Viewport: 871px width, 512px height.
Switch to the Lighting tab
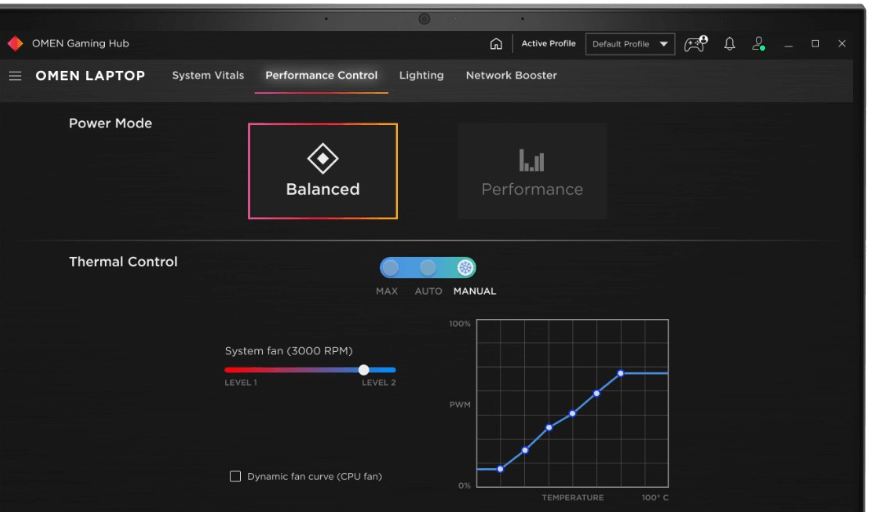coord(421,76)
